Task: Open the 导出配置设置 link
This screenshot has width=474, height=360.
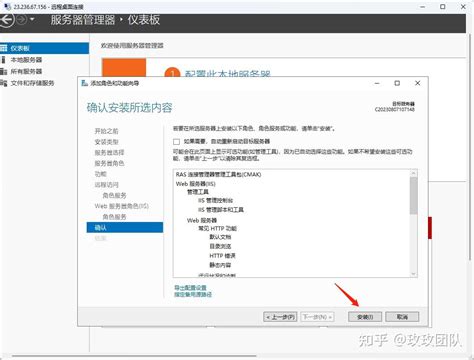Action: (x=190, y=288)
